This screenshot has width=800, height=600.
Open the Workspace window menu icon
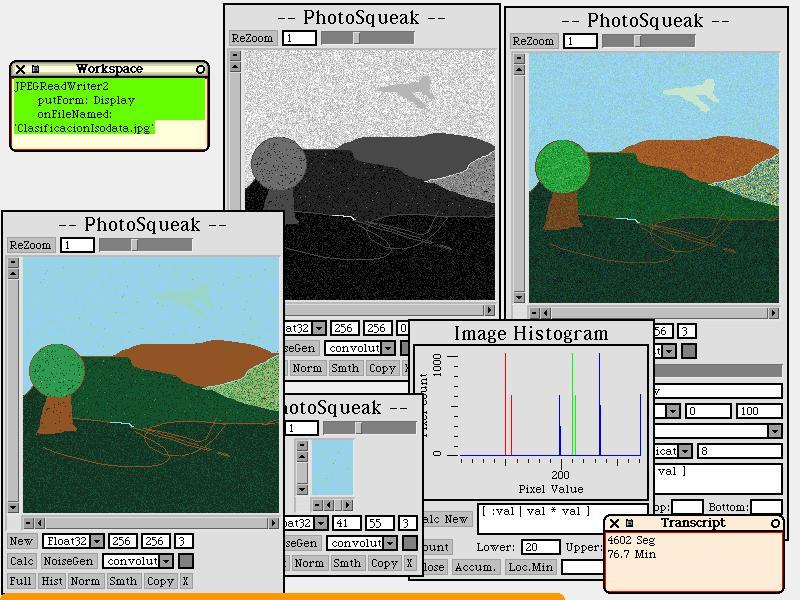click(x=36, y=69)
